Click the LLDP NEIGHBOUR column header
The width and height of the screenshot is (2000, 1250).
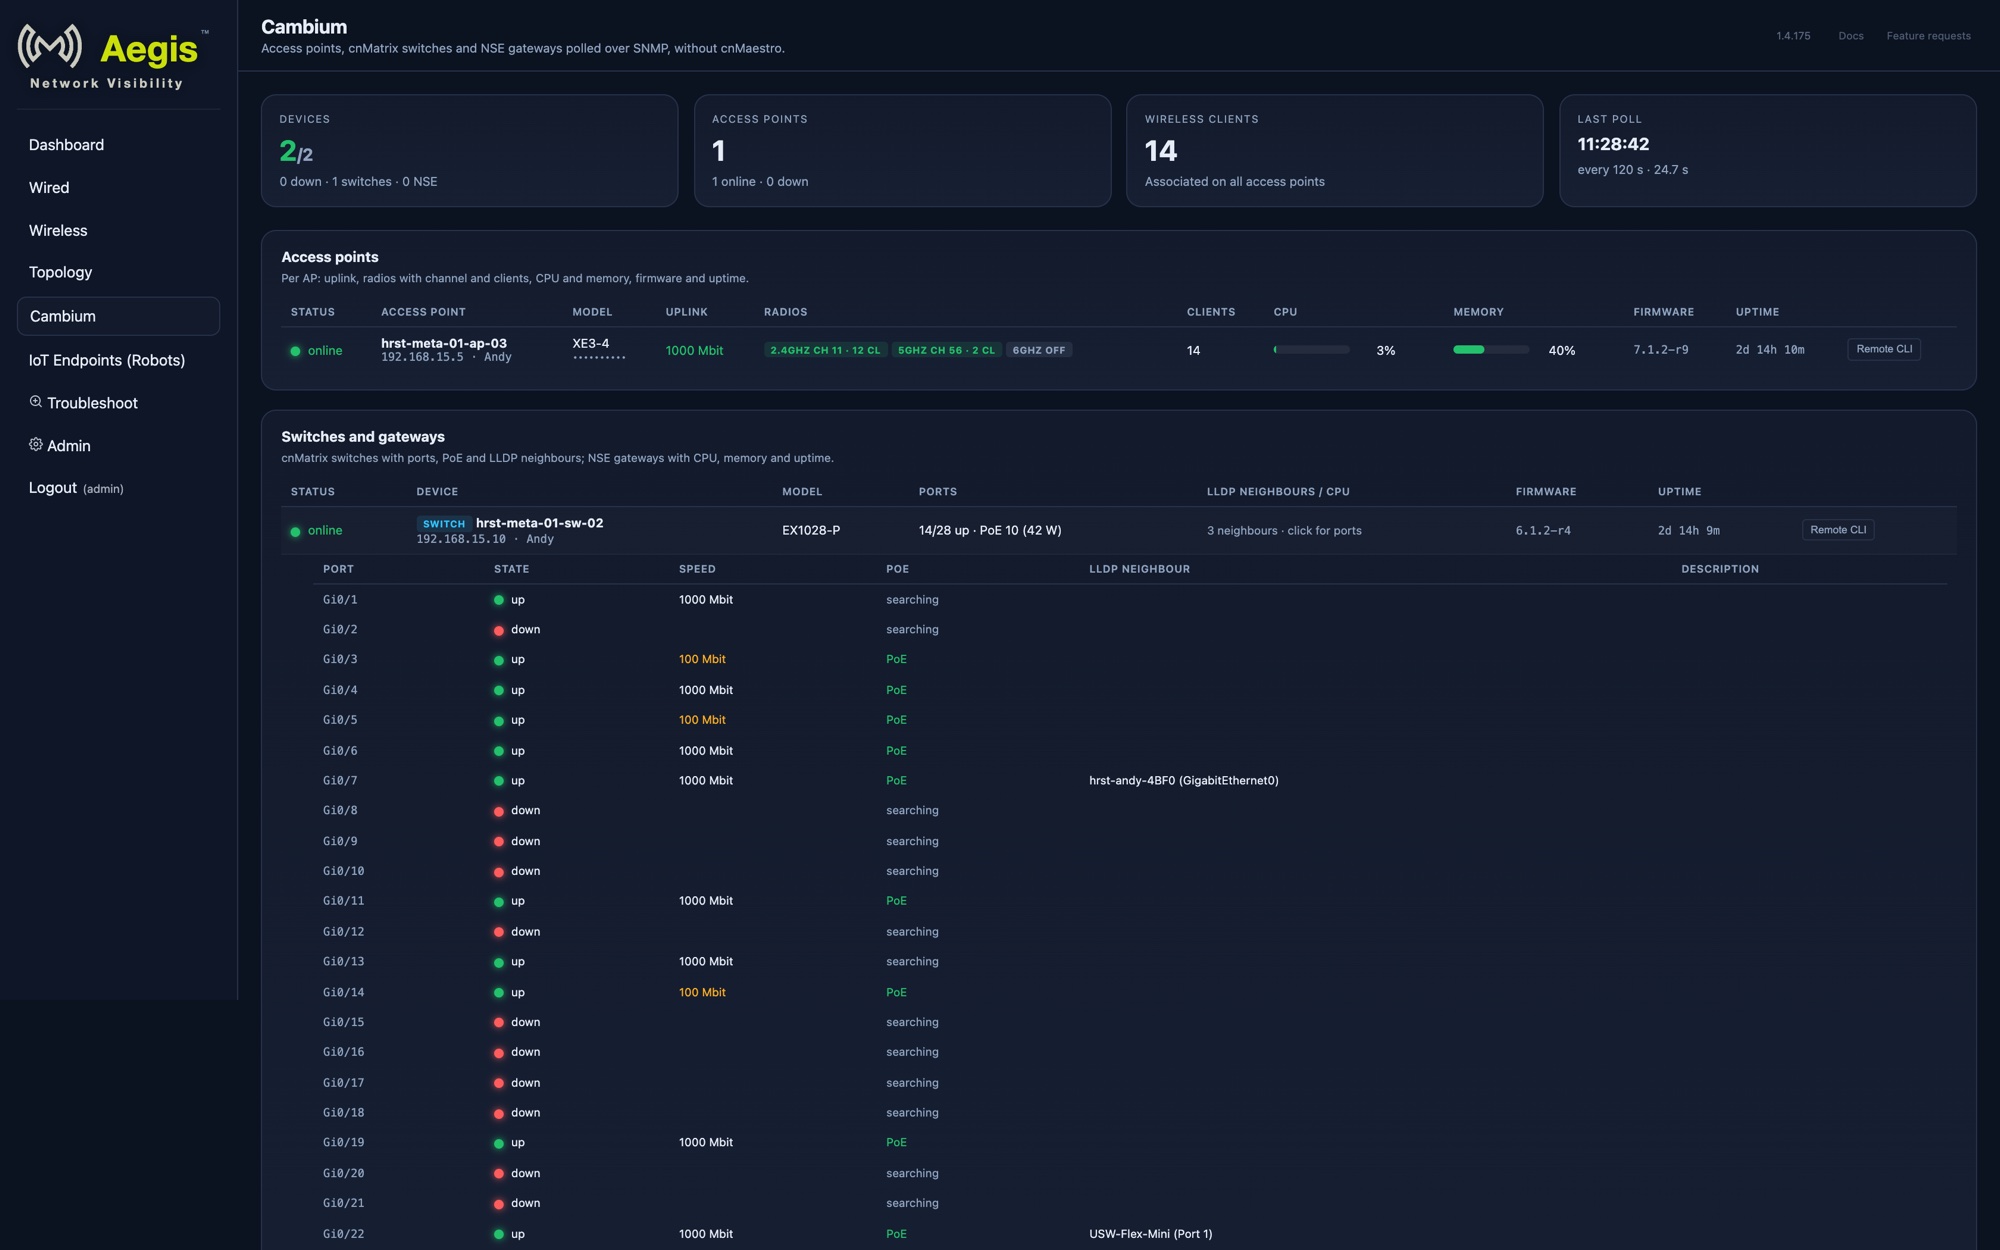click(1139, 569)
